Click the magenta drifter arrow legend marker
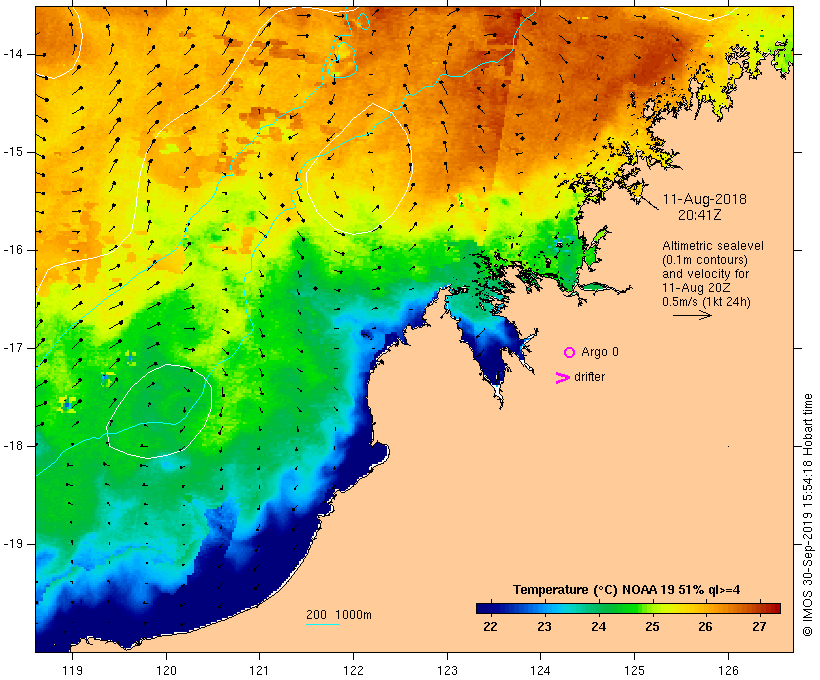This screenshot has height=680, width=820. click(563, 378)
